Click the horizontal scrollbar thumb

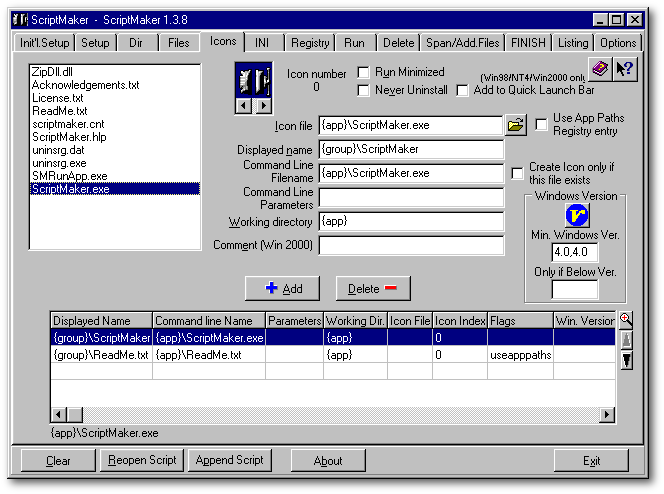click(x=75, y=414)
